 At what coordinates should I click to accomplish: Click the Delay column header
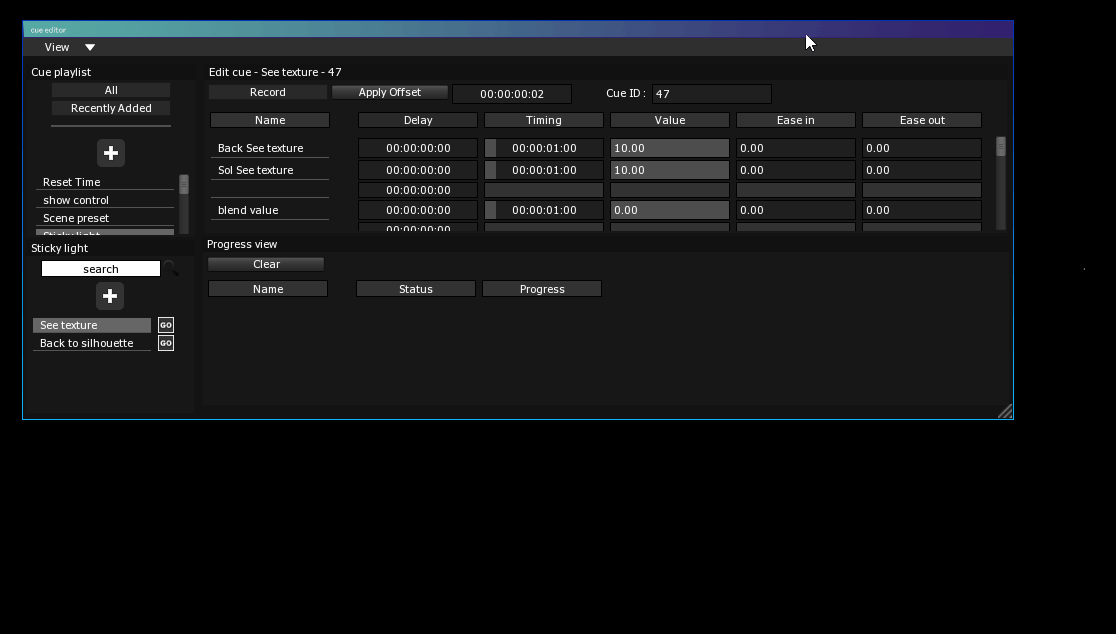(418, 120)
